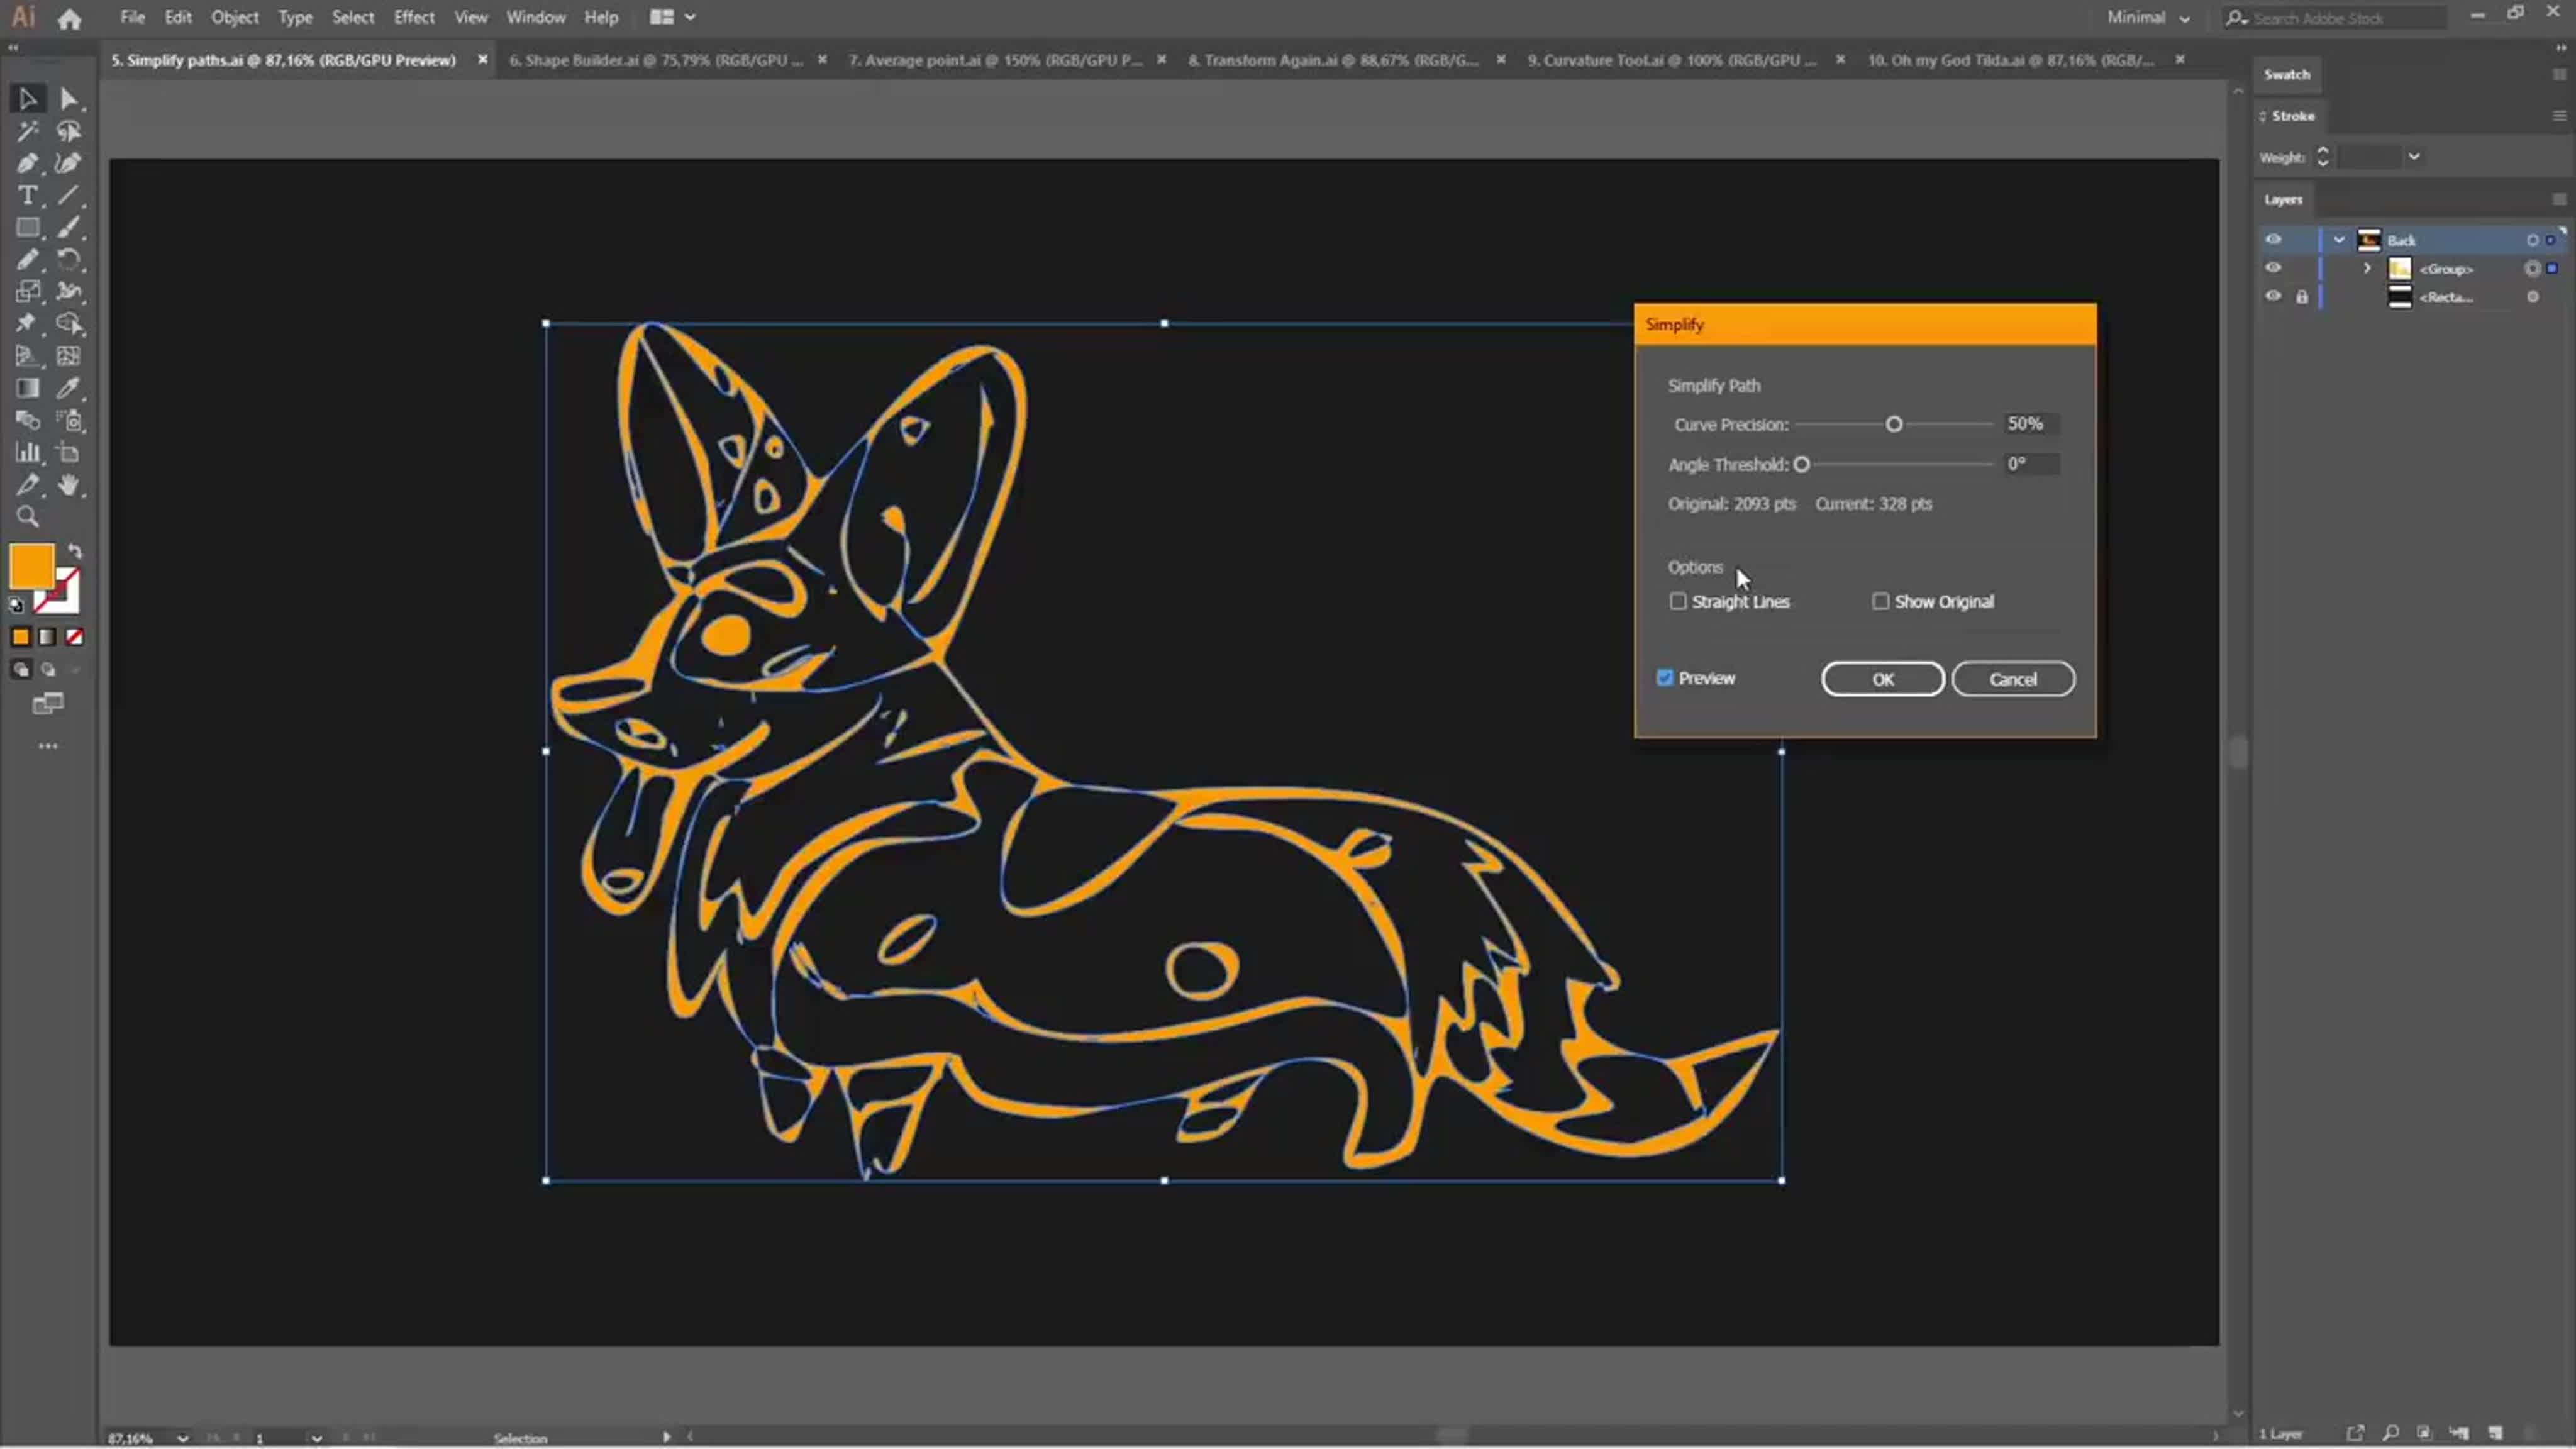2576x1449 pixels.
Task: Open the zoom level dropdown
Action: click(x=183, y=1438)
